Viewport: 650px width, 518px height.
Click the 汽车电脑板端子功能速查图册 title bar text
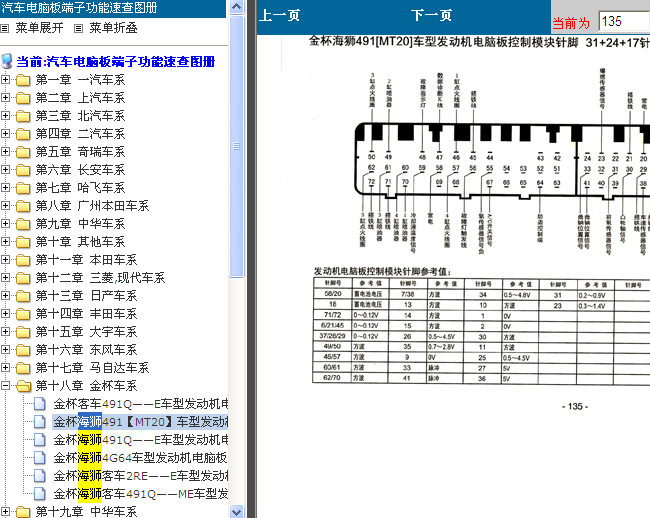79,7
